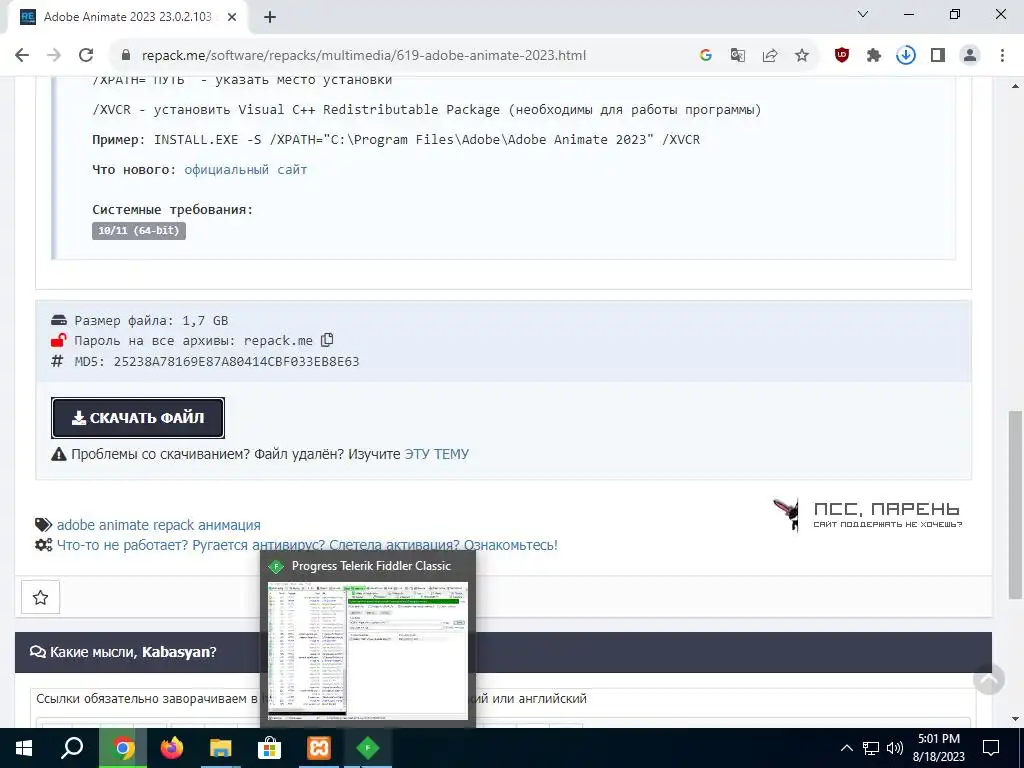Screen dimensions: 1024x768
Task: Click the translate page icon
Action: (737, 56)
